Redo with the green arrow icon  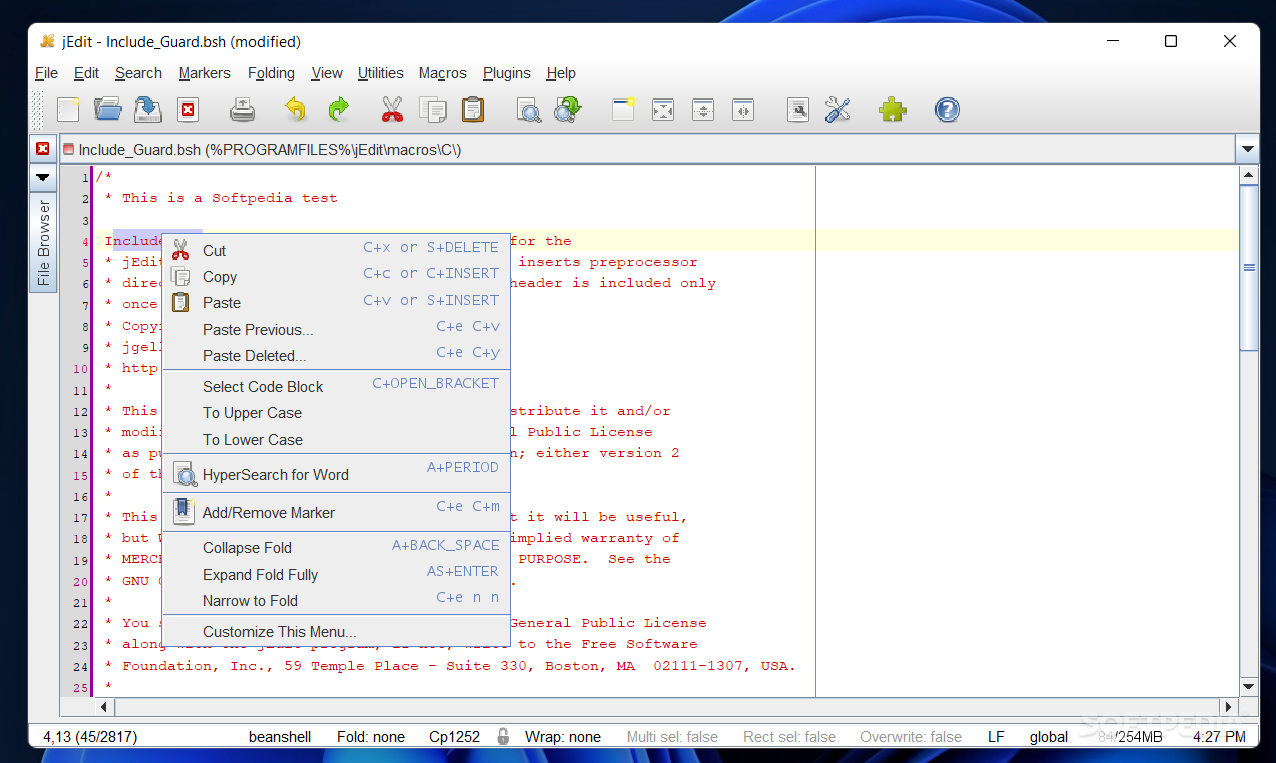(339, 109)
